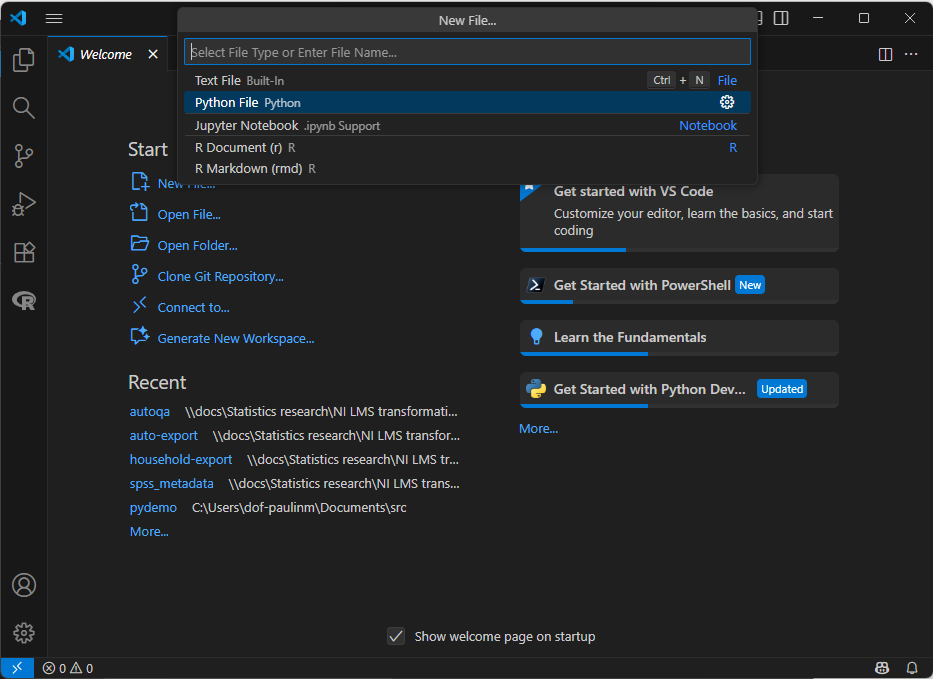Click the gear icon on Python File row

pyautogui.click(x=727, y=103)
